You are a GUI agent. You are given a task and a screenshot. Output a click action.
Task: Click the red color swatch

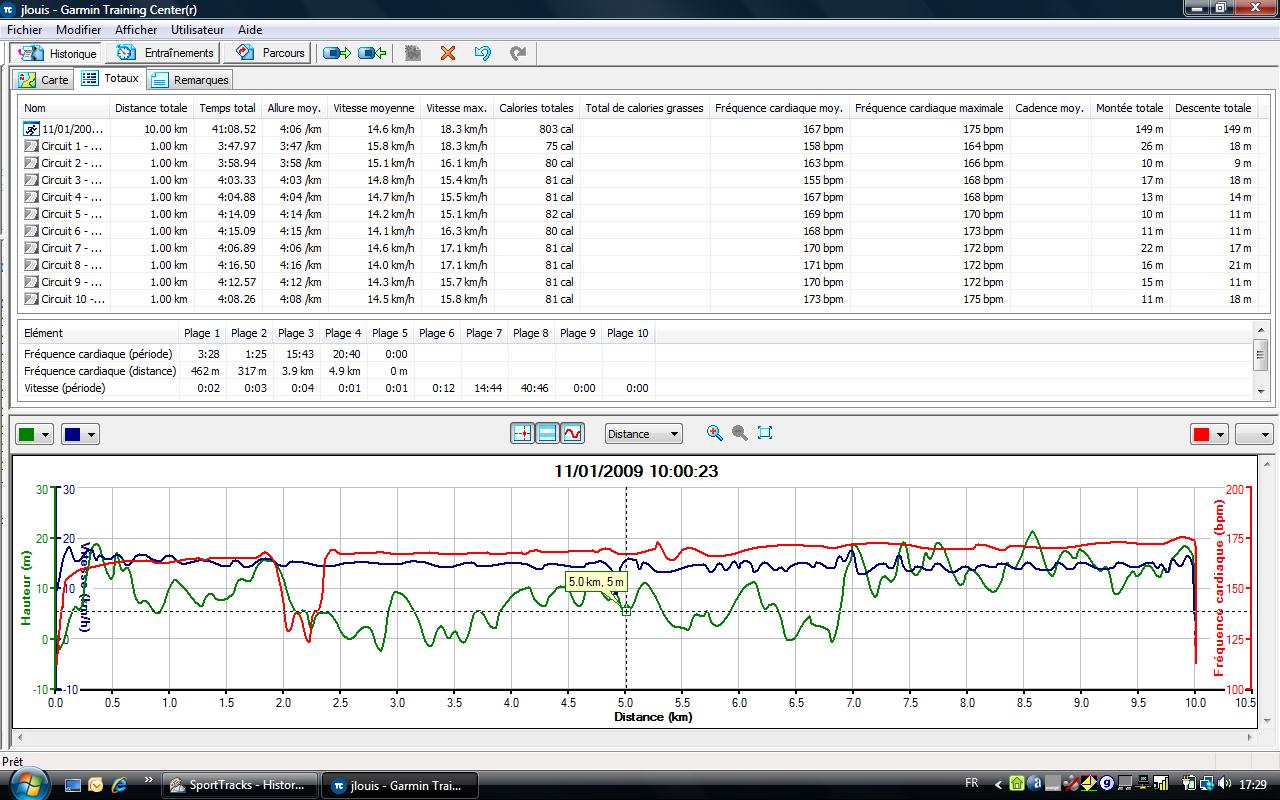click(x=1200, y=434)
